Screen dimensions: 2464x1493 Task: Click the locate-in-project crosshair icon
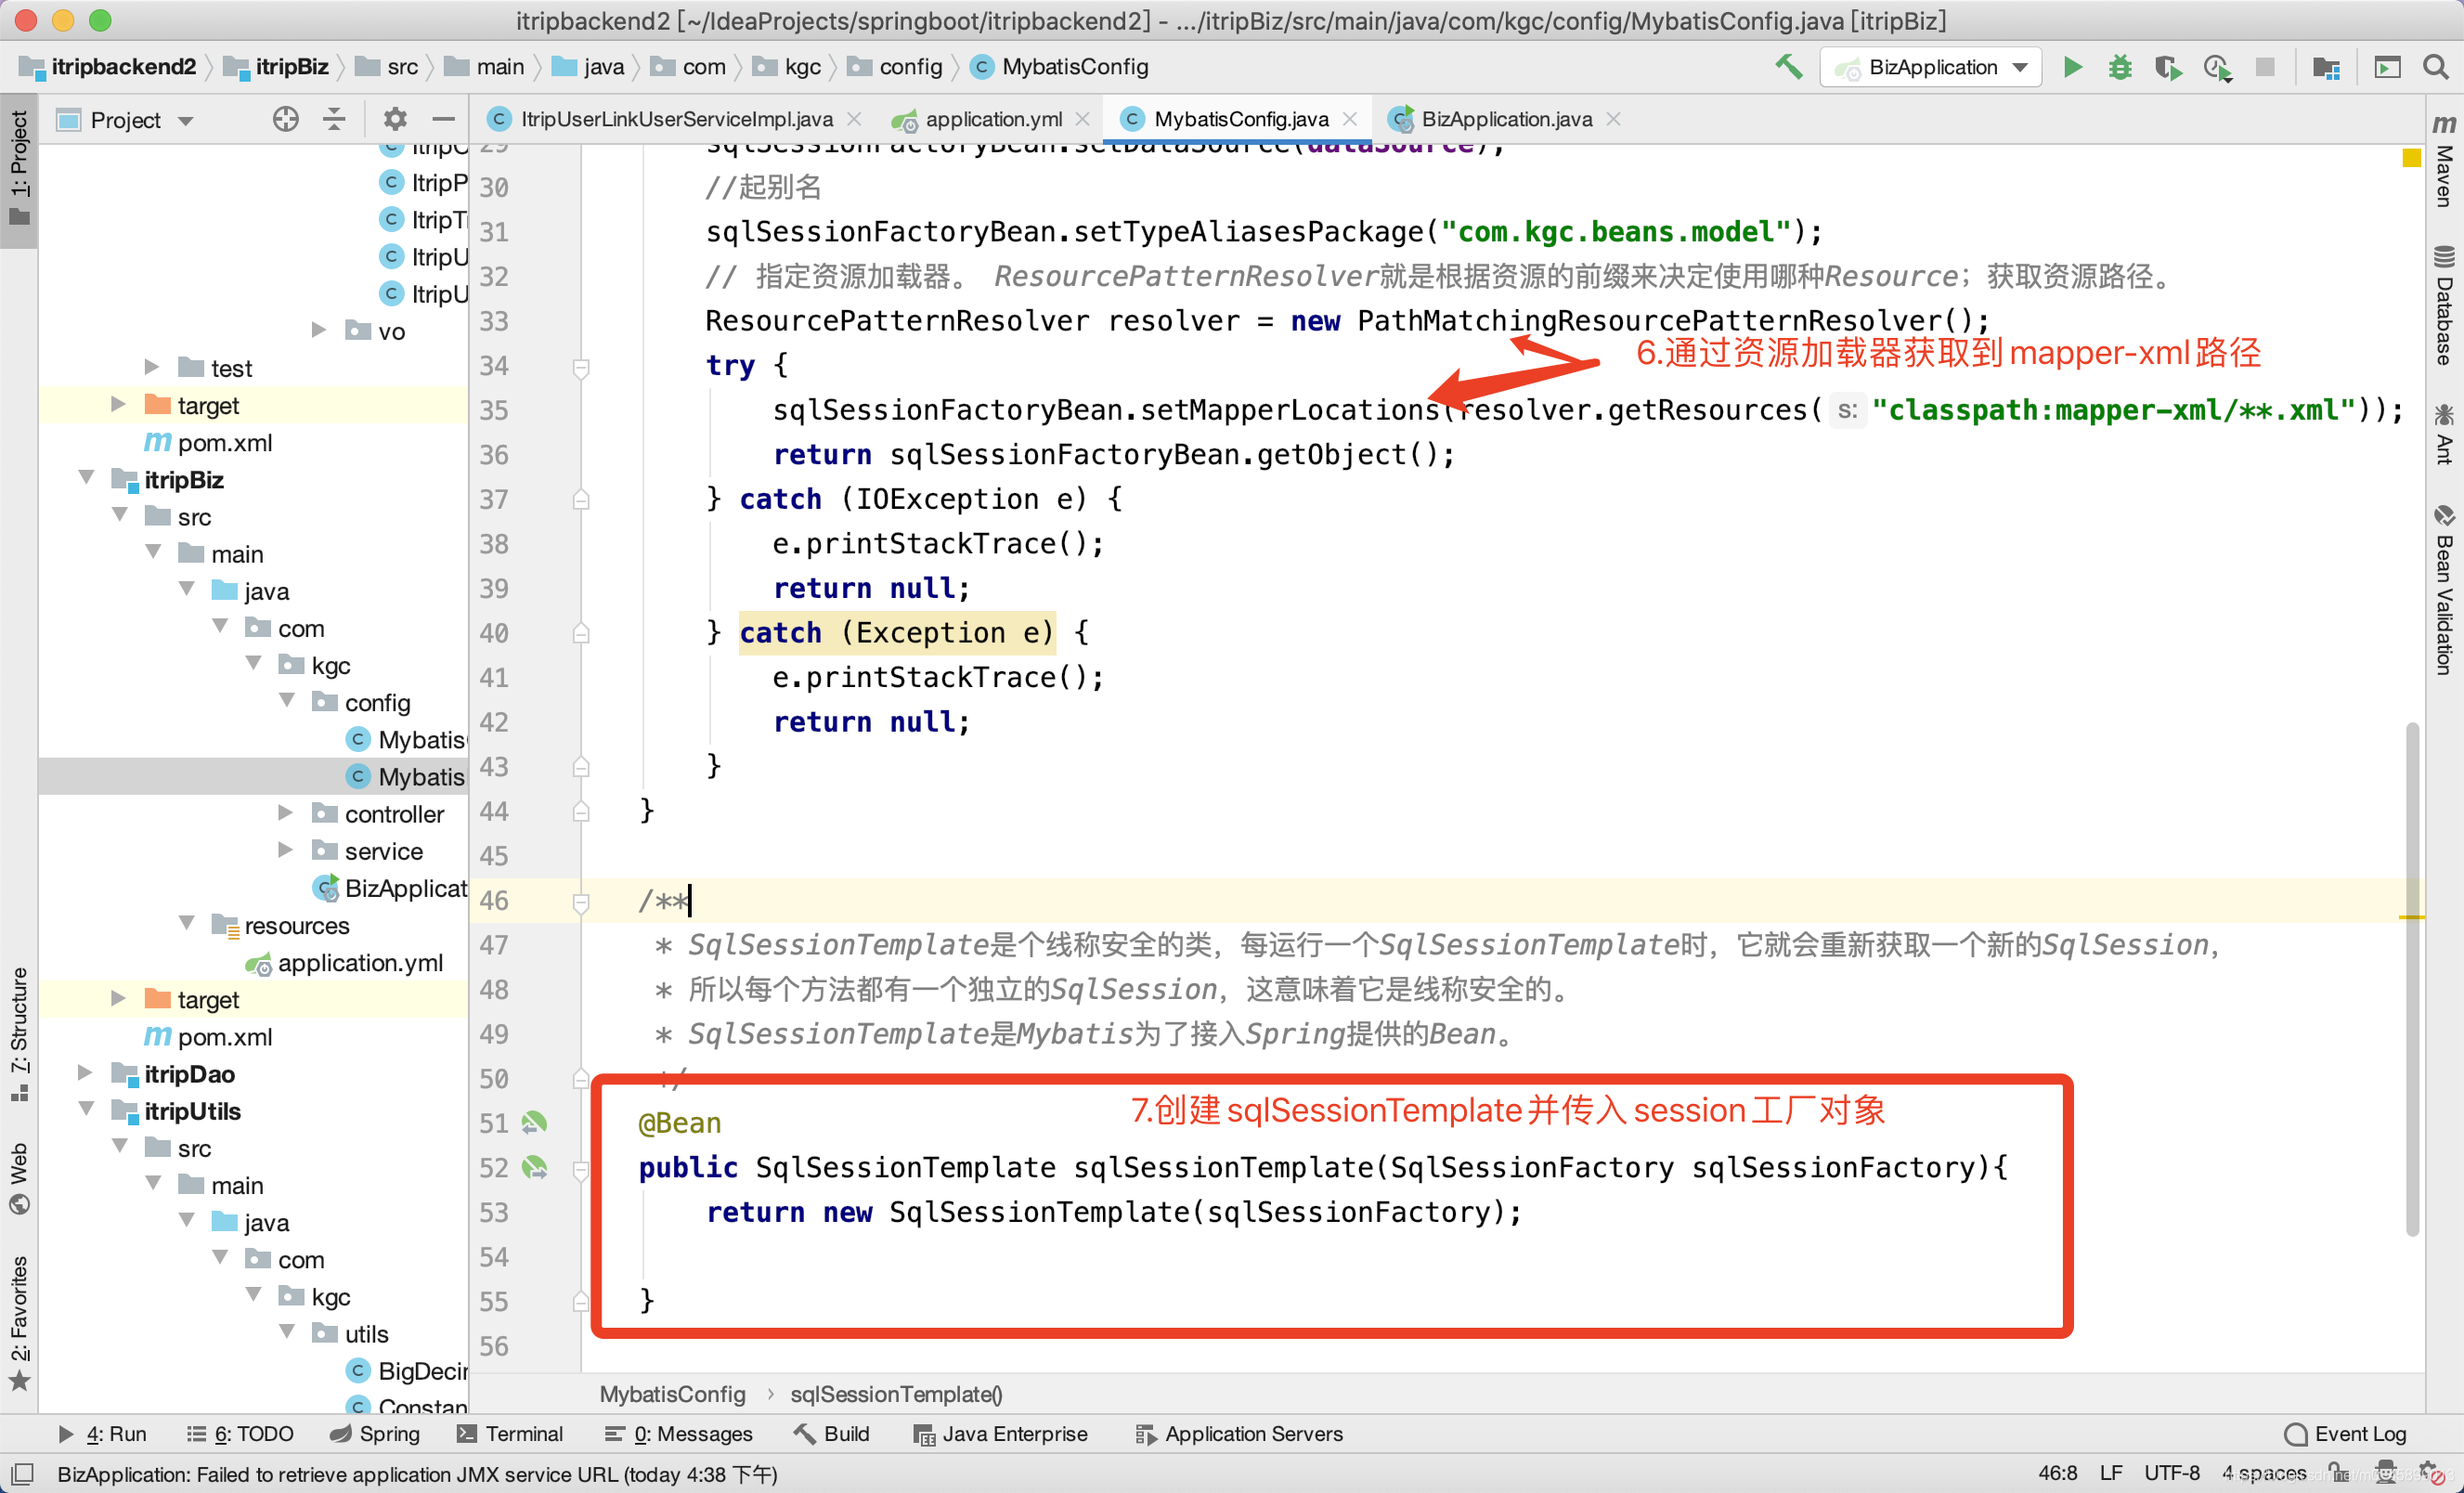tap(286, 120)
